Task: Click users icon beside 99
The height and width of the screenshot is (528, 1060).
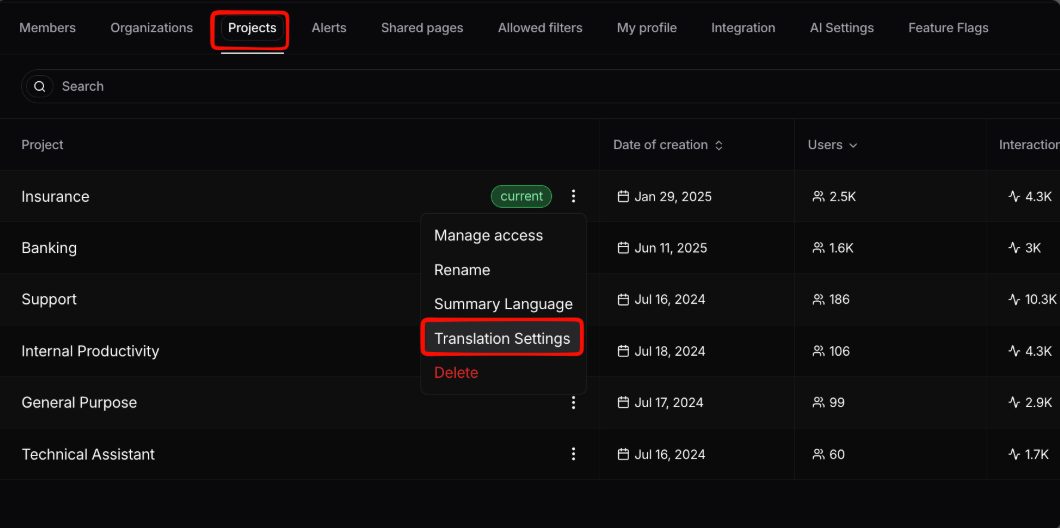Action: pyautogui.click(x=819, y=403)
